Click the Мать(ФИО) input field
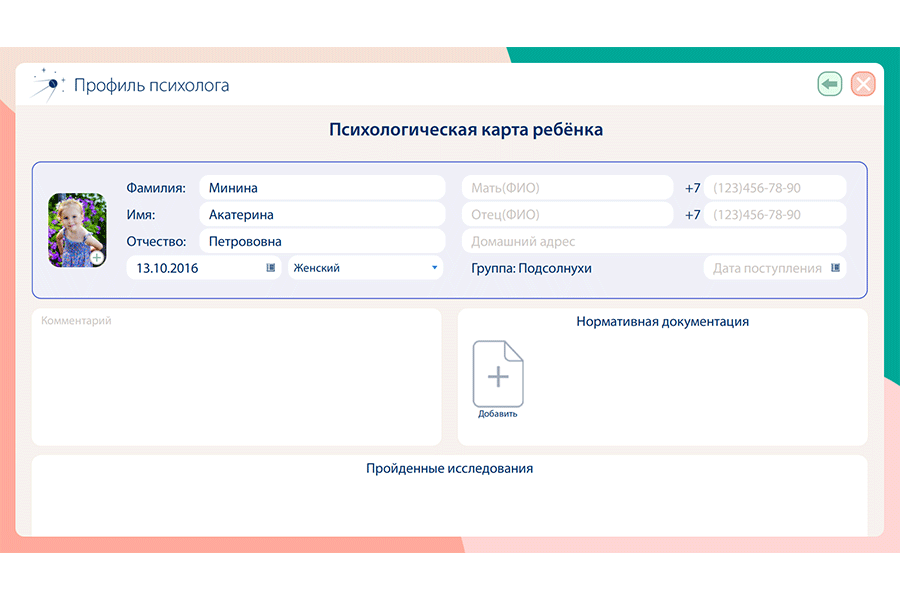The image size is (900, 600). pos(566,188)
